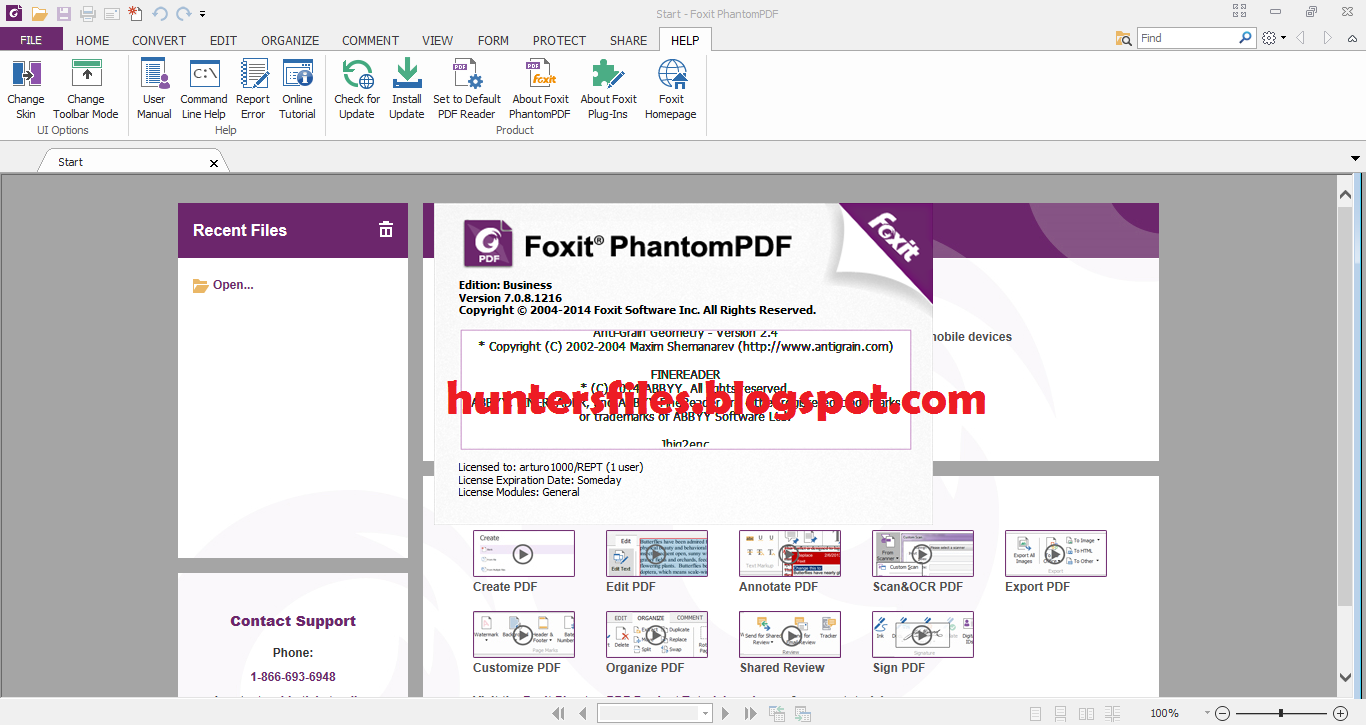
Task: Click the trash icon in Recent Files header
Action: pyautogui.click(x=386, y=230)
